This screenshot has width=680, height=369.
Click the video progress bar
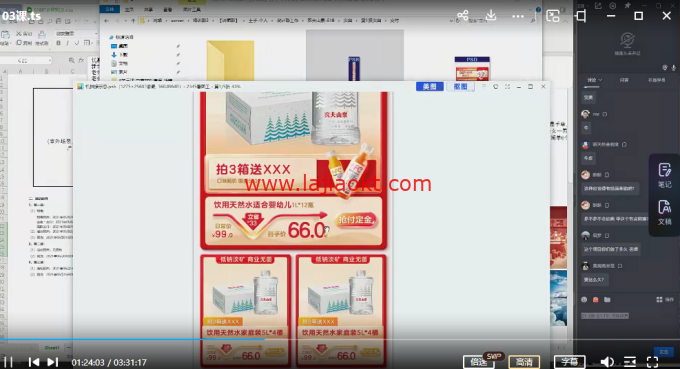[x=340, y=340]
